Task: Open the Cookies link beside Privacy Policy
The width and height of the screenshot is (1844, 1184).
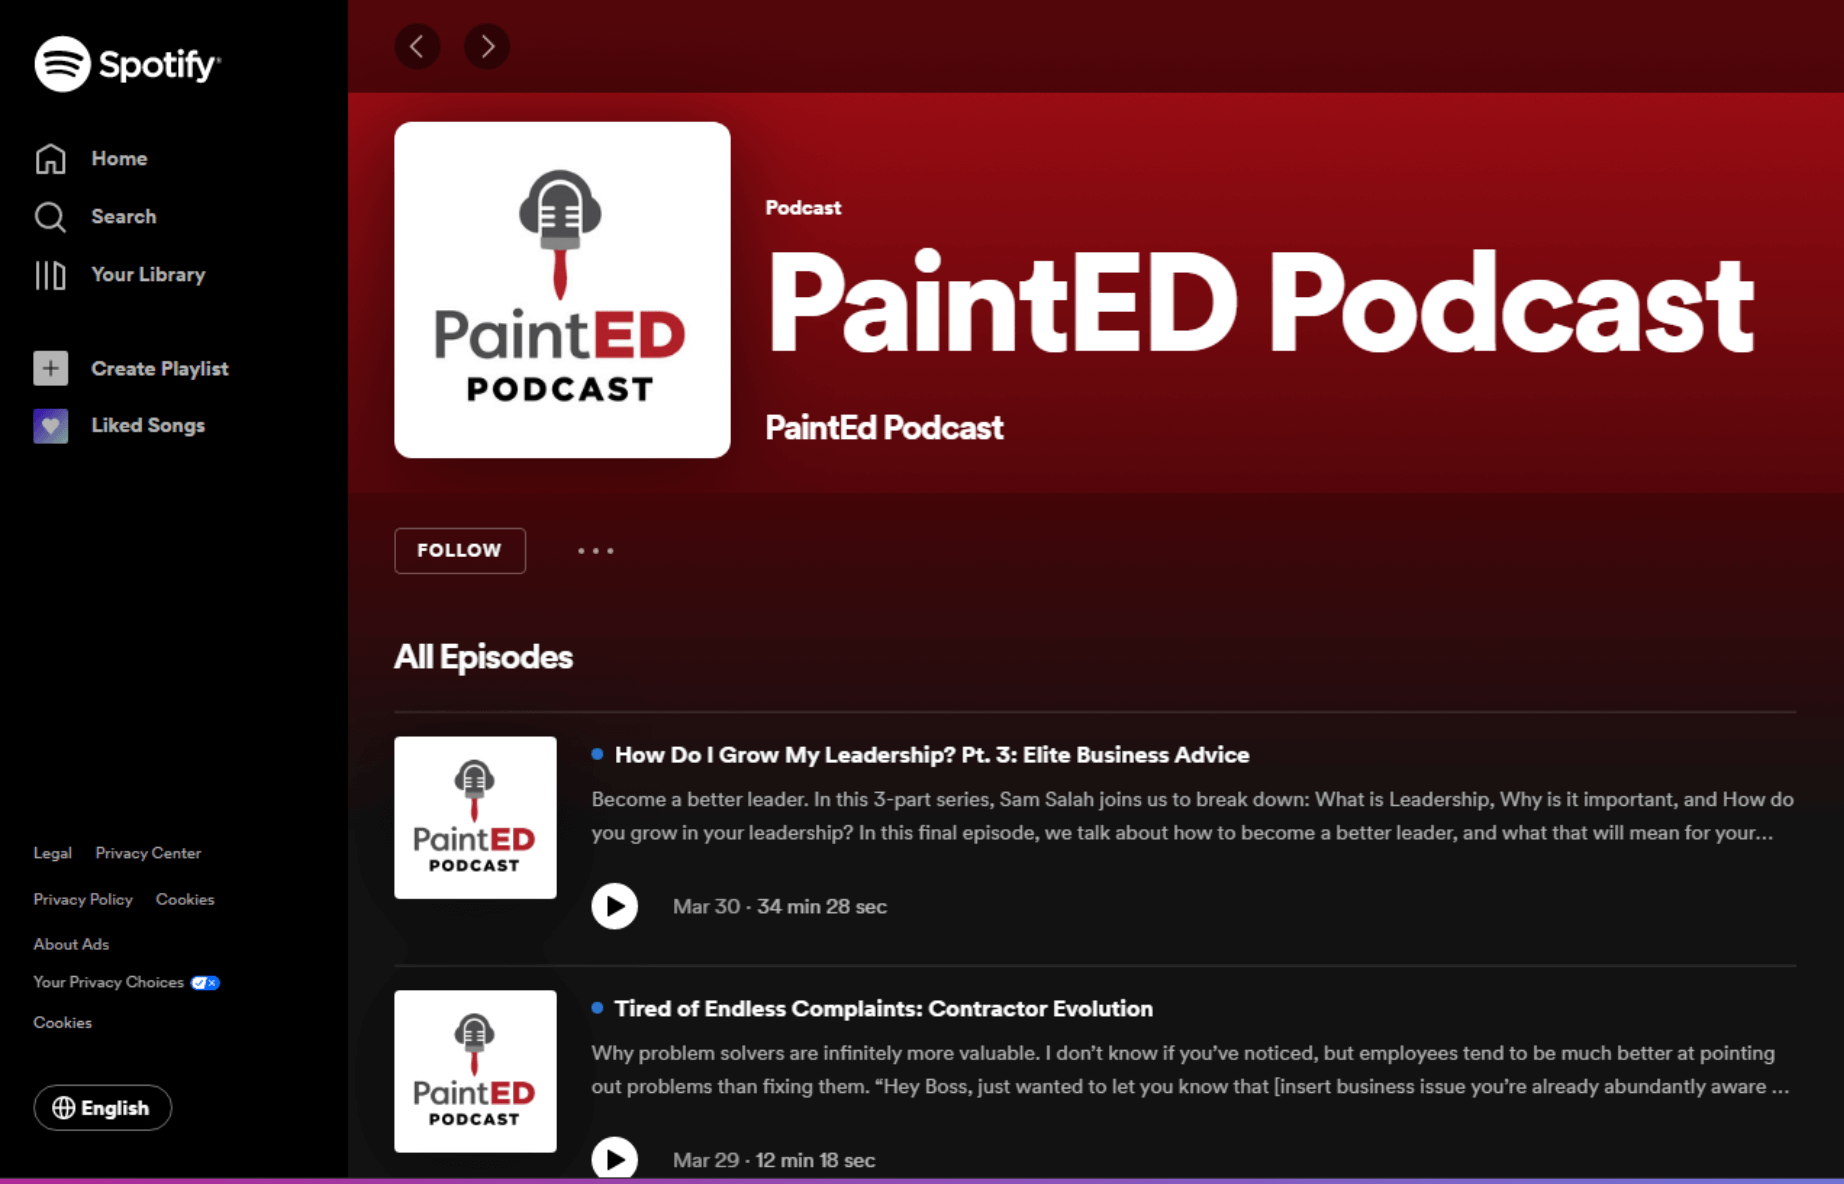Action: pos(185,899)
